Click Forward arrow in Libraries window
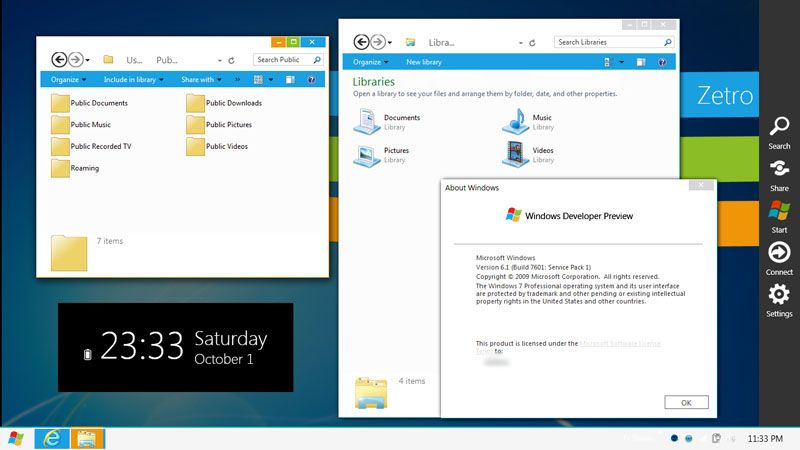 pyautogui.click(x=378, y=42)
